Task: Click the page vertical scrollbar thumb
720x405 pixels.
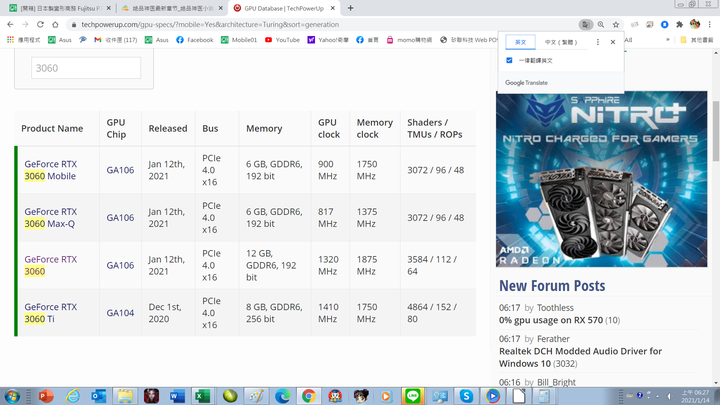Action: click(716, 131)
